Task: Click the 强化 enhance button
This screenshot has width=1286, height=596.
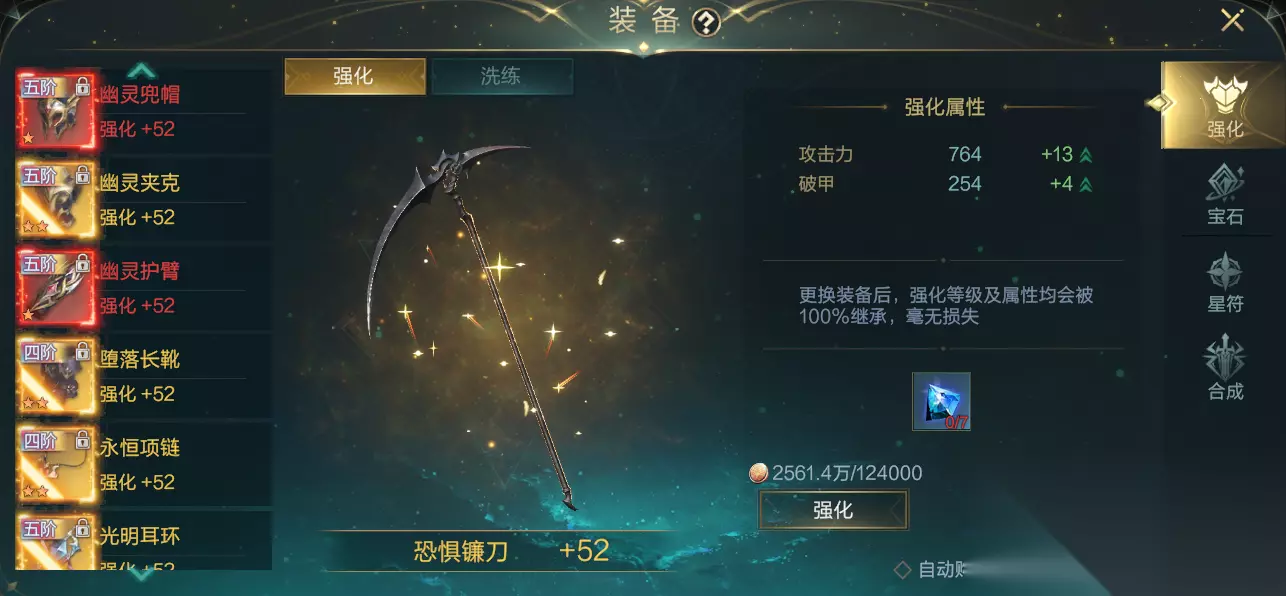Action: pyautogui.click(x=833, y=510)
